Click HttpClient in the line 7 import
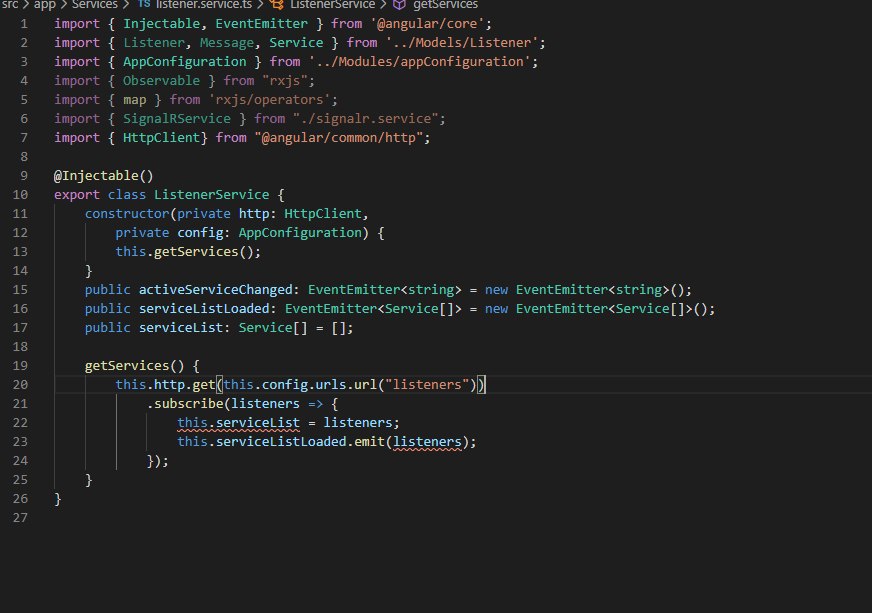The image size is (872, 613). (x=161, y=137)
